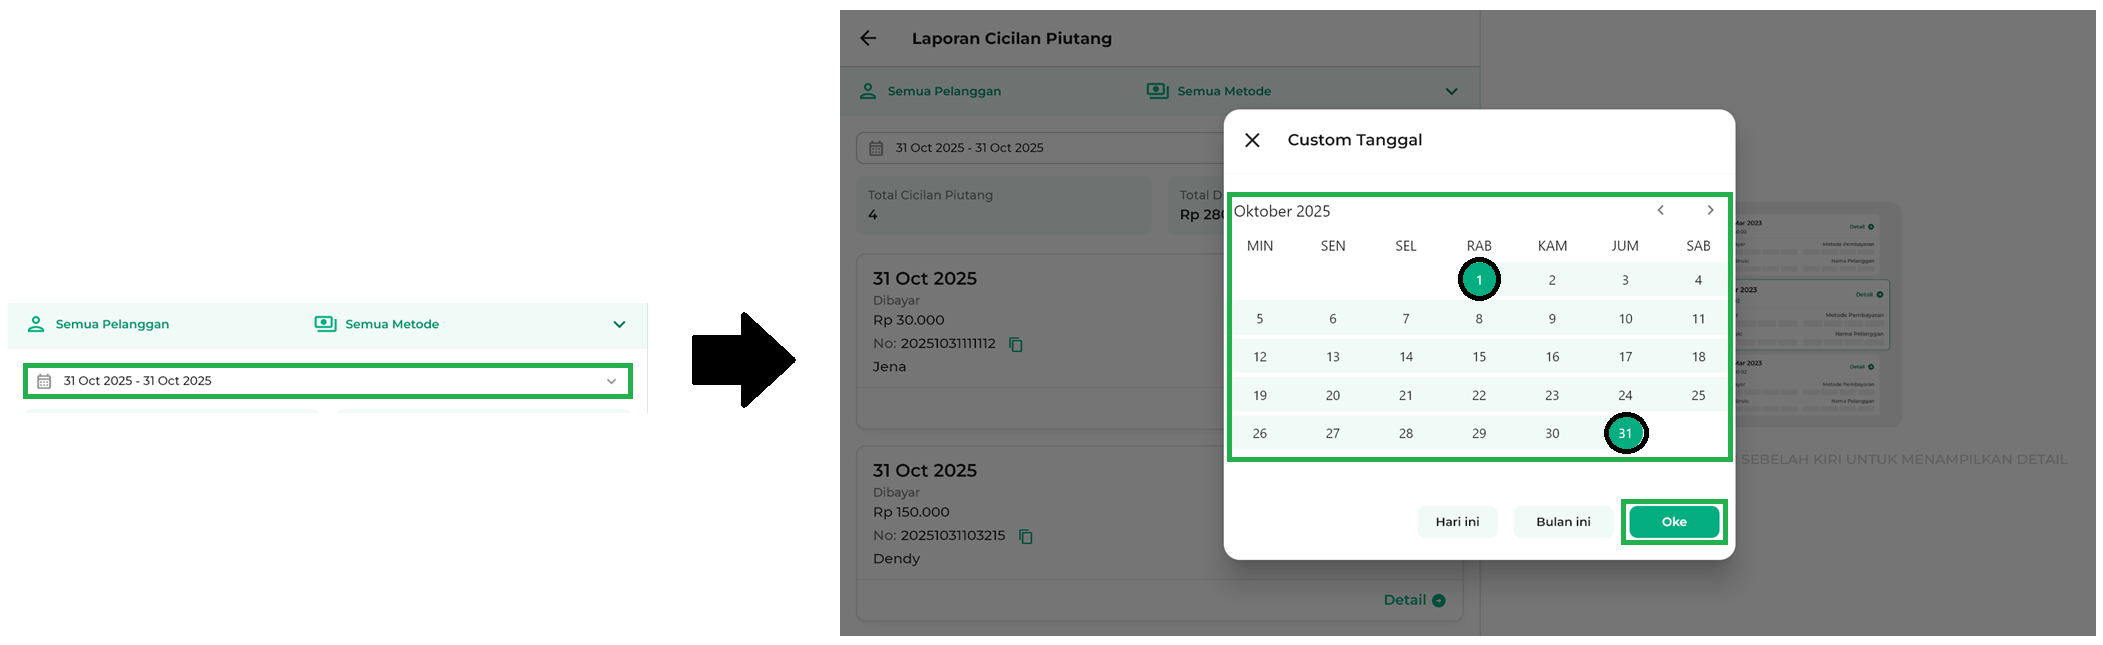
Task: Copy transaction number 20251031103215
Action: click(x=1025, y=536)
